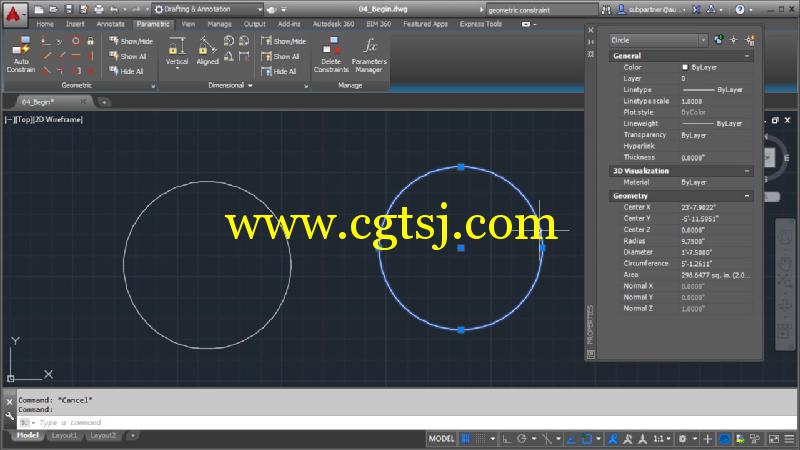
Task: Click geometric Show All constraints button
Action: [128, 56]
